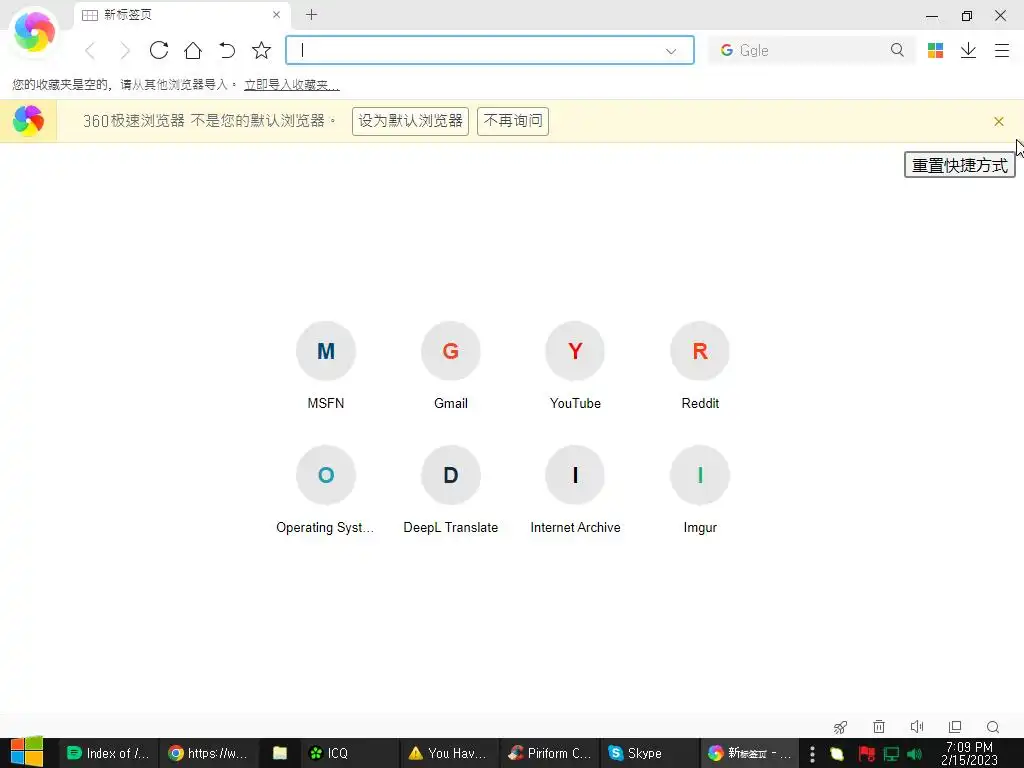1024x768 pixels.
Task: Click the red flag tray icon
Action: pos(866,754)
